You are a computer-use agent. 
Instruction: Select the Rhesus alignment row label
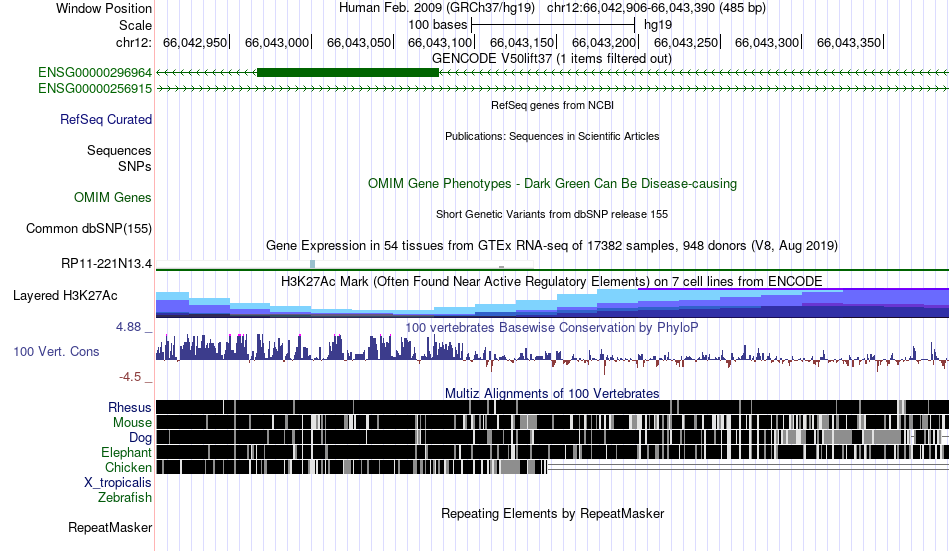(130, 407)
